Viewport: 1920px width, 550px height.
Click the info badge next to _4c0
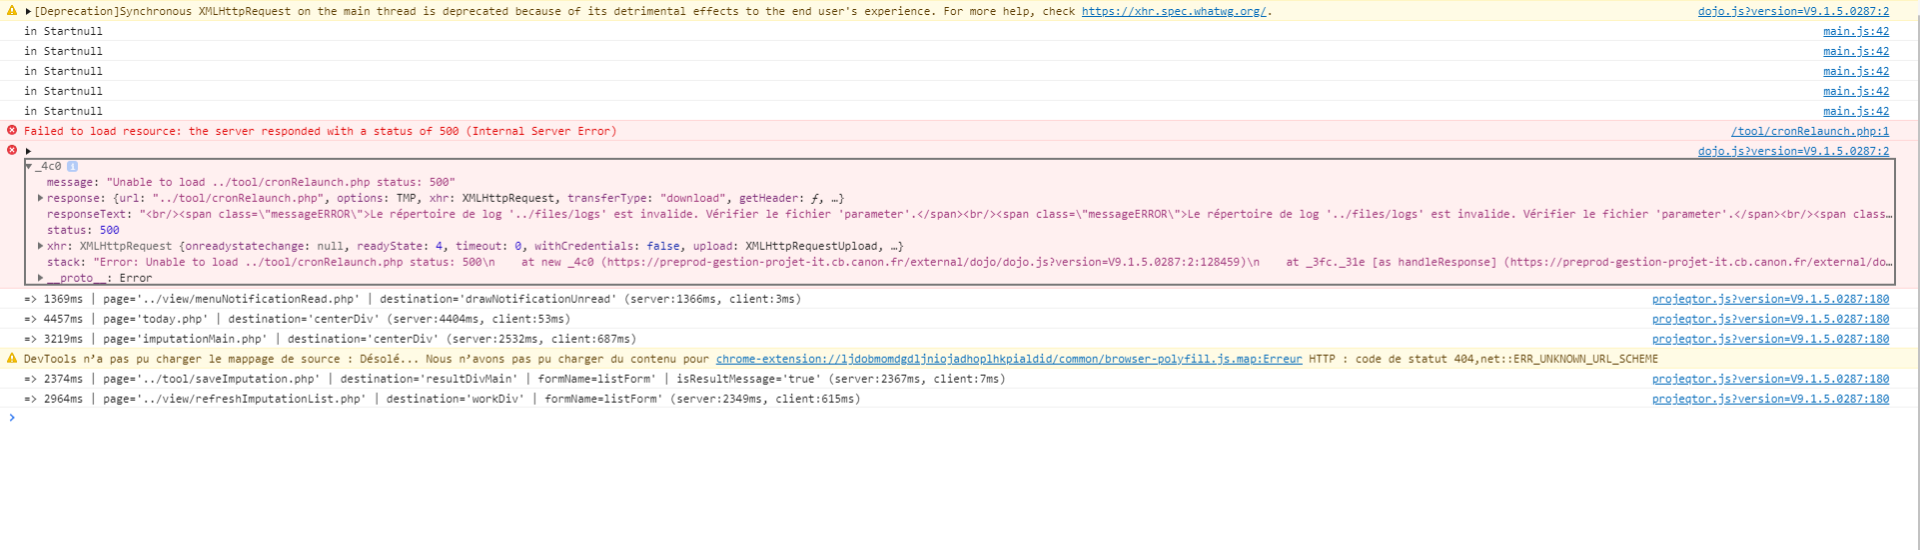pos(72,166)
